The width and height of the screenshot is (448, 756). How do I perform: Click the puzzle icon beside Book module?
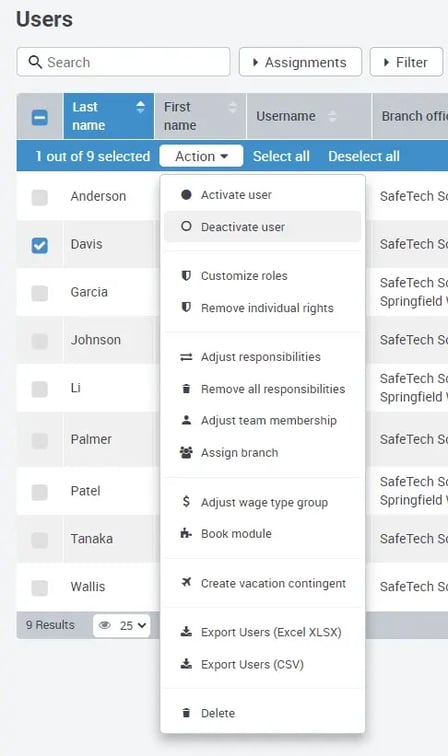coord(186,533)
